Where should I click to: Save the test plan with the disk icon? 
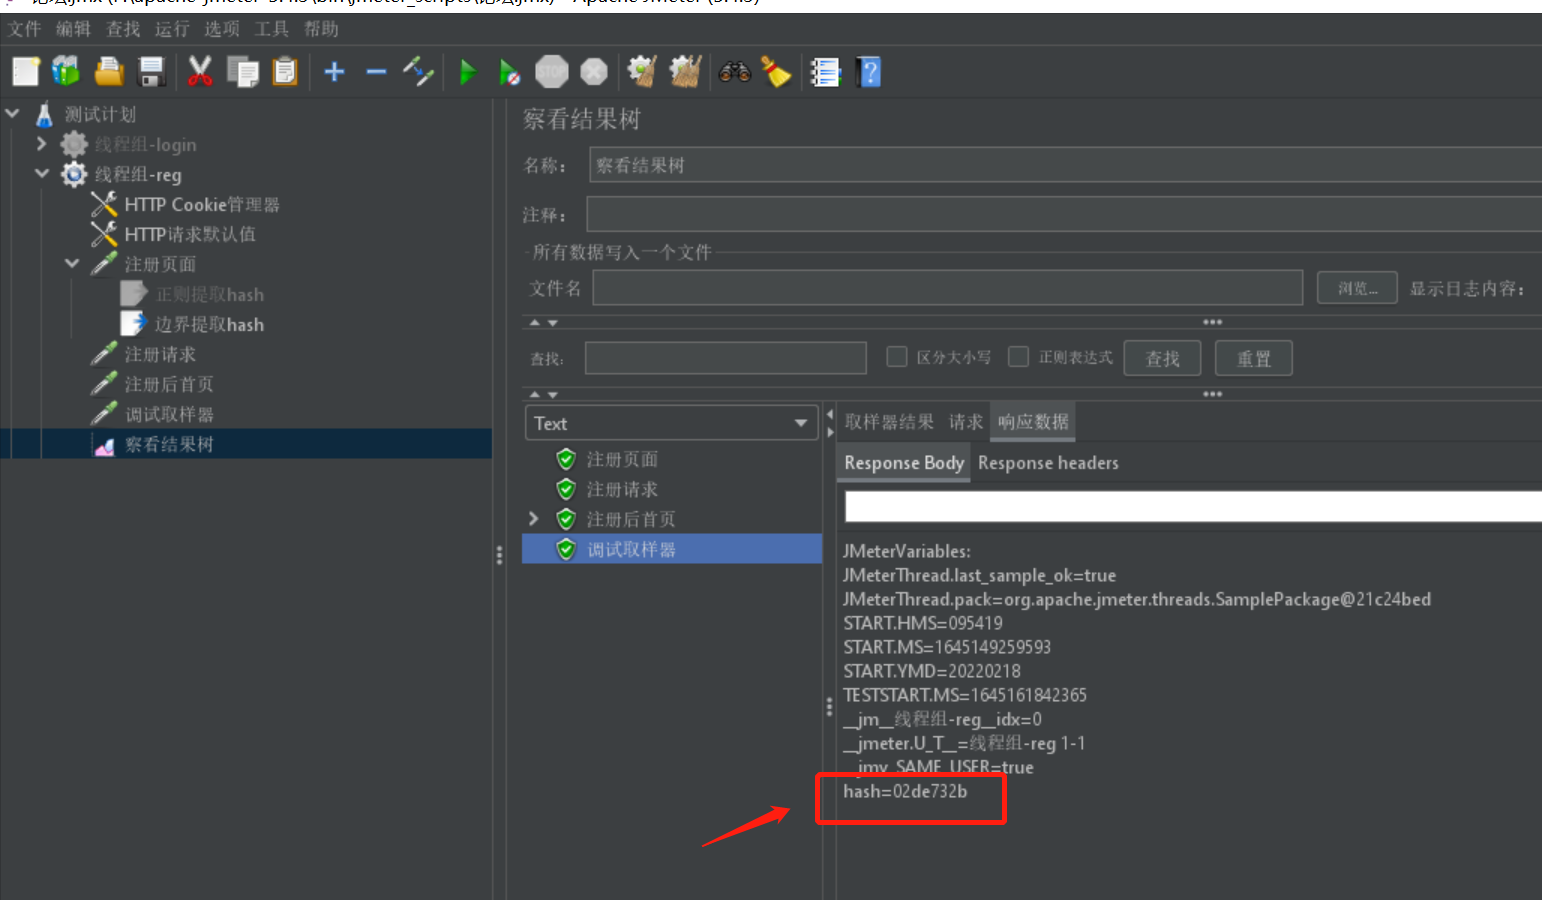tap(151, 72)
